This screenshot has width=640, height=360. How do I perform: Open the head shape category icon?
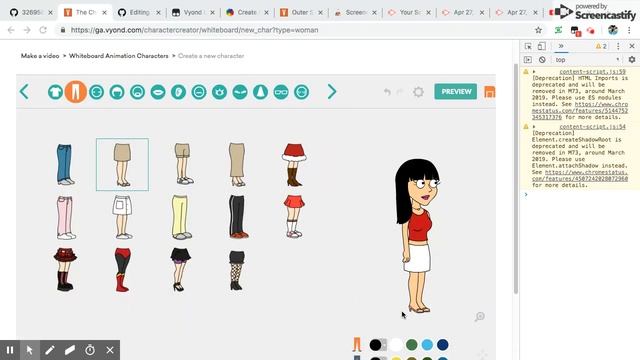tap(96, 92)
